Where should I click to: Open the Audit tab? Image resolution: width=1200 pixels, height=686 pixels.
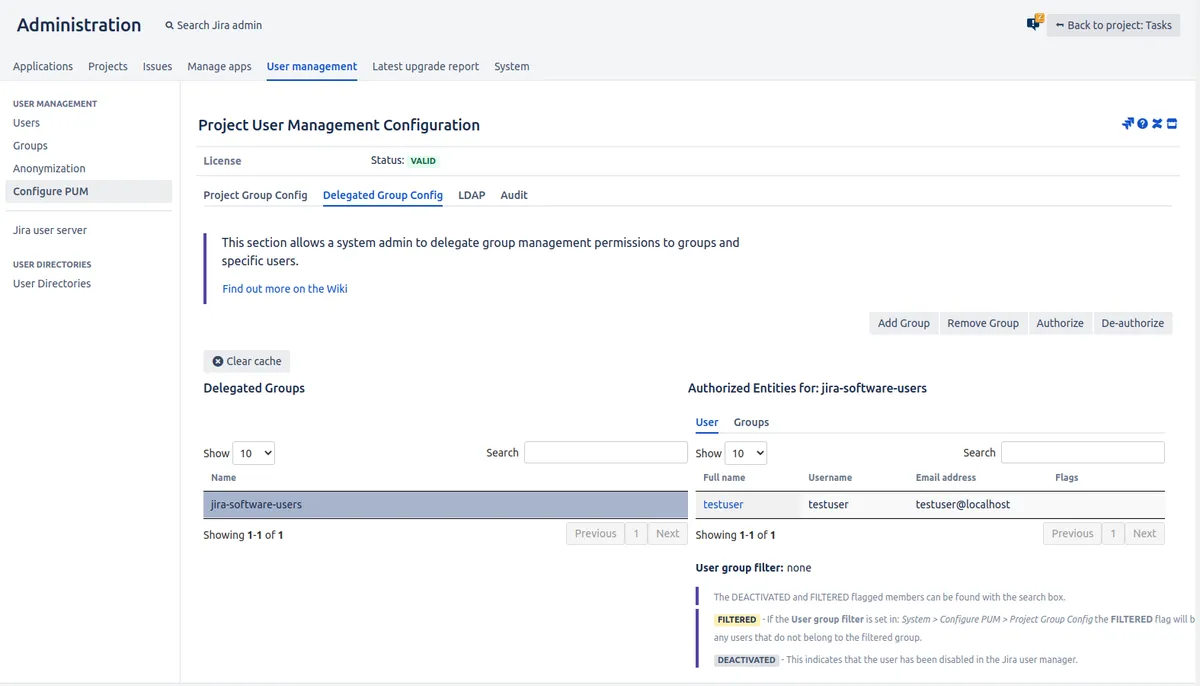click(514, 195)
